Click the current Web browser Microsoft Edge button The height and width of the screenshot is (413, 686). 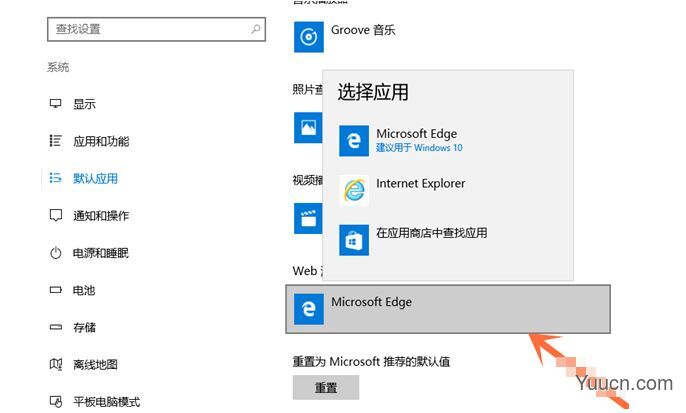coord(448,309)
